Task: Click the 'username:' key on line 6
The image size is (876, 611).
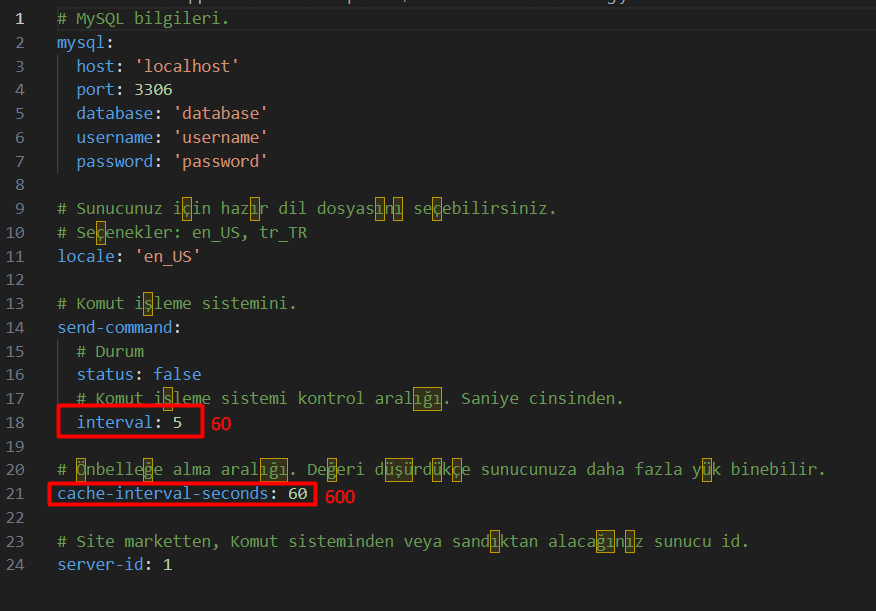Action: click(119, 138)
